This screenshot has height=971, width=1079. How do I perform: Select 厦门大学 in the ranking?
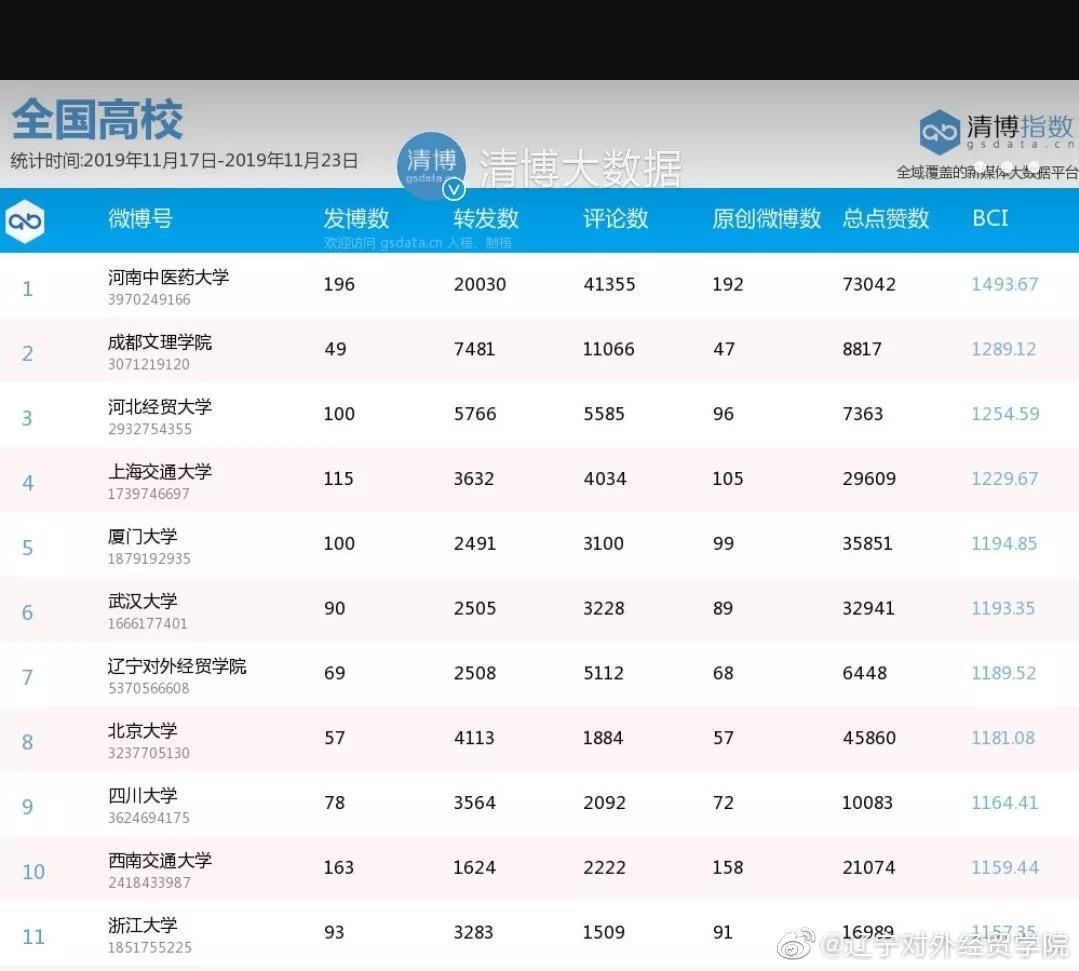(142, 536)
